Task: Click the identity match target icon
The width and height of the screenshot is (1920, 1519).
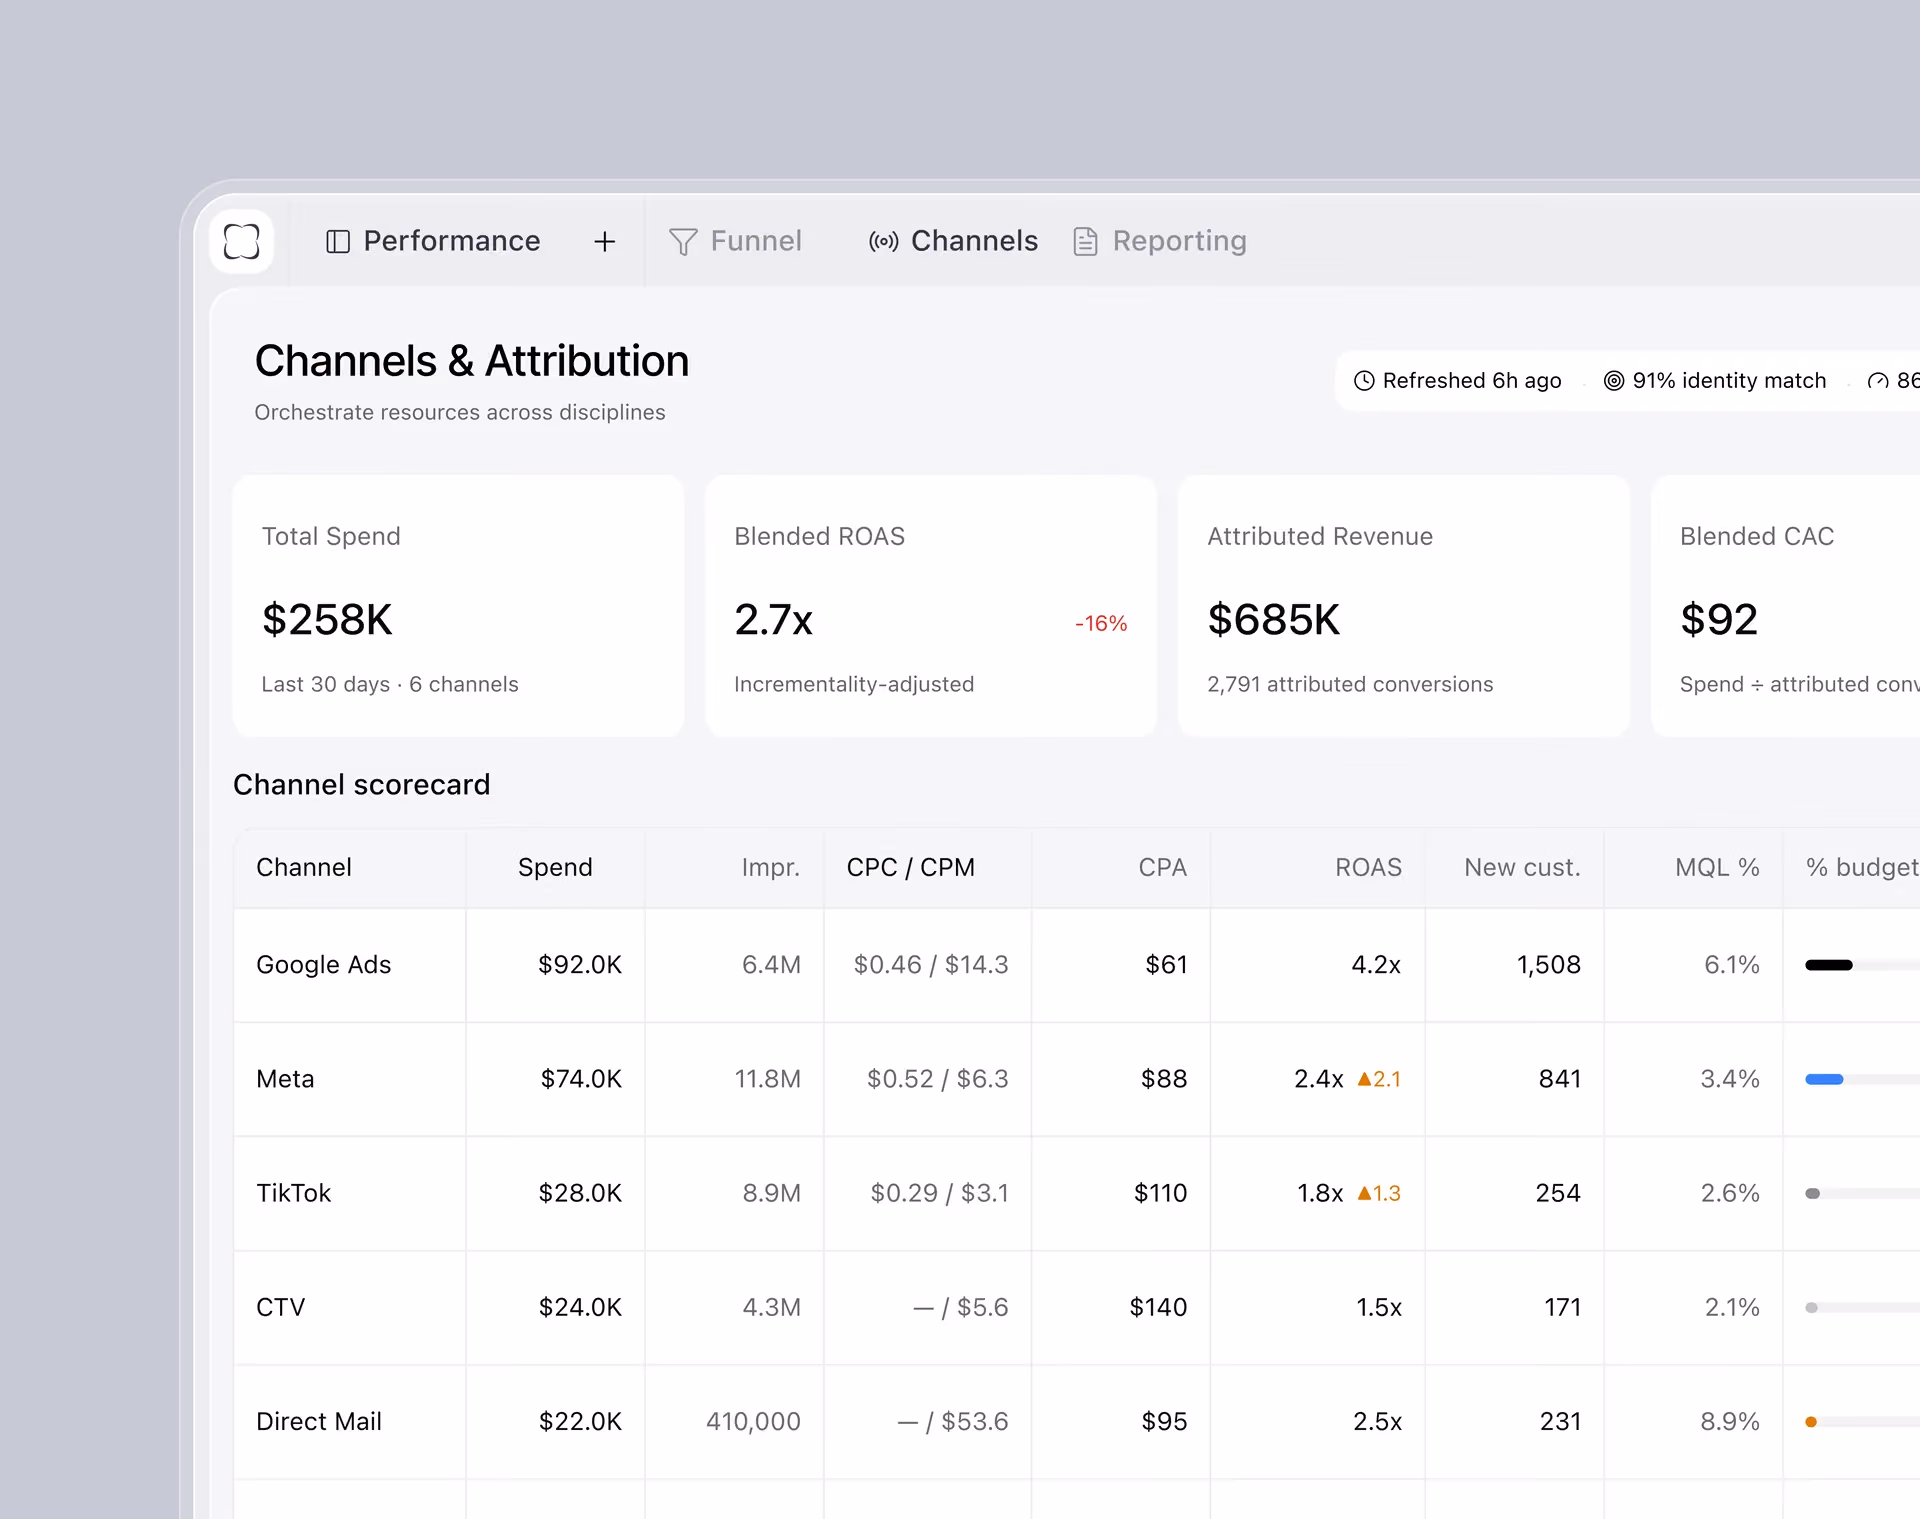Action: pos(1614,381)
